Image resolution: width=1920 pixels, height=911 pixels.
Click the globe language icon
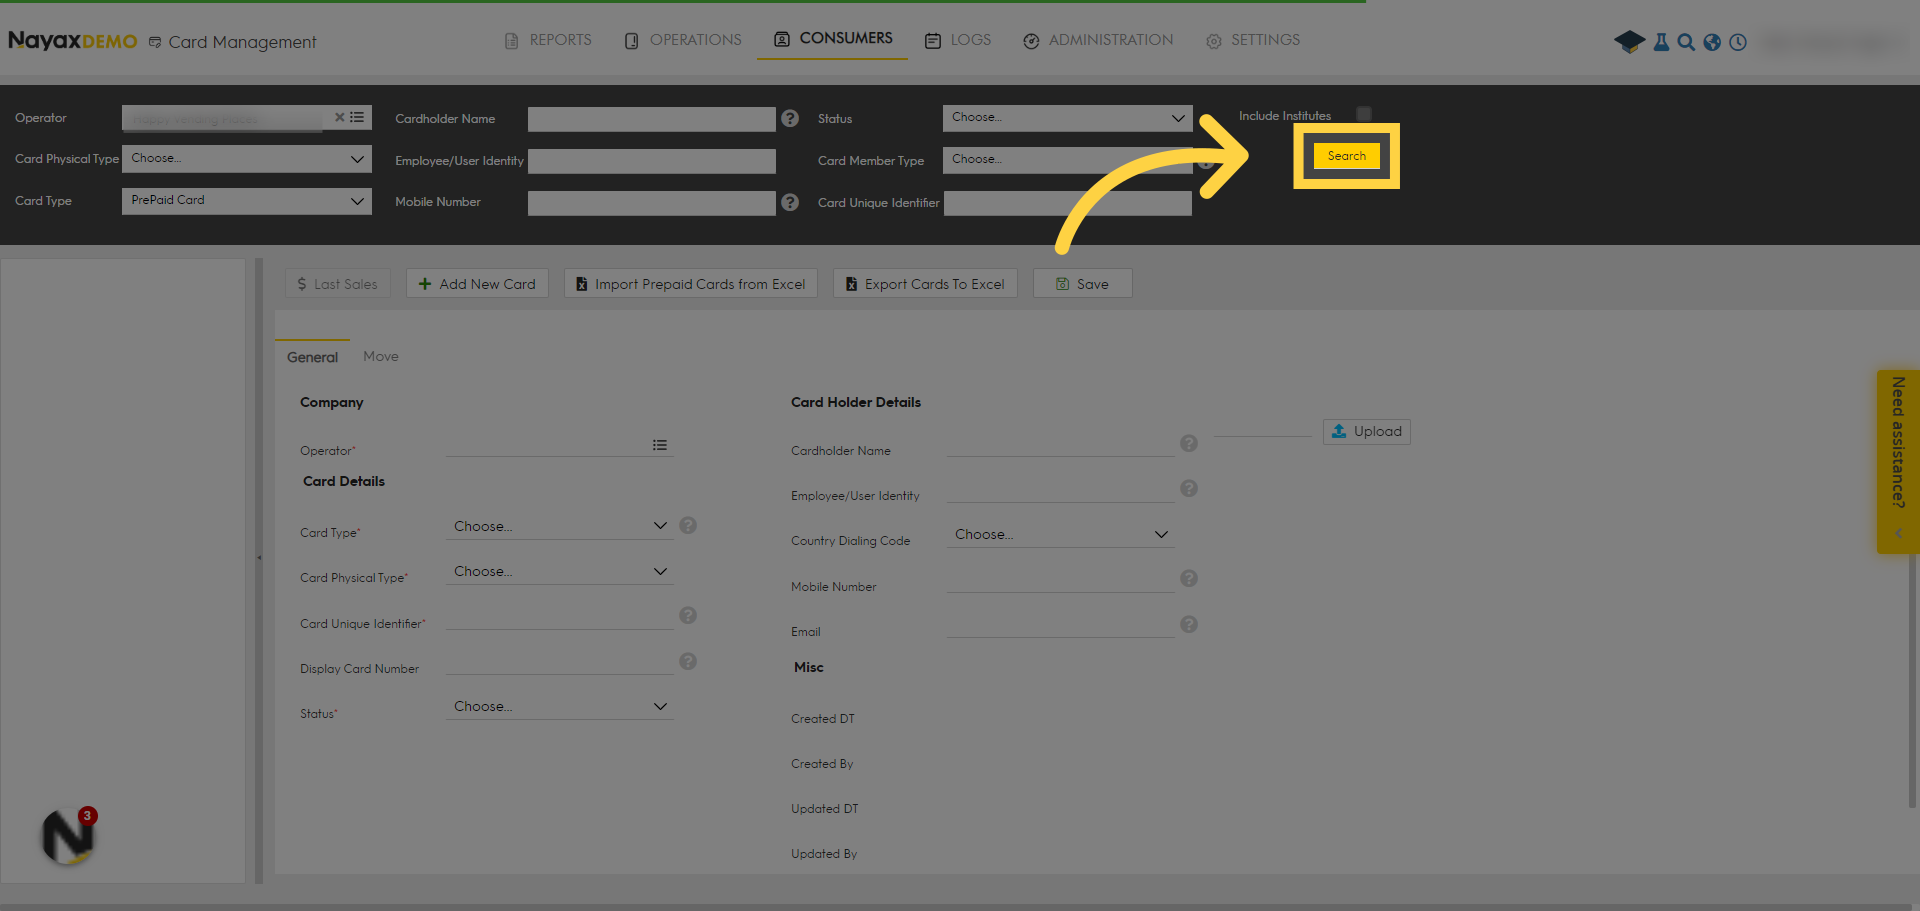[1712, 42]
